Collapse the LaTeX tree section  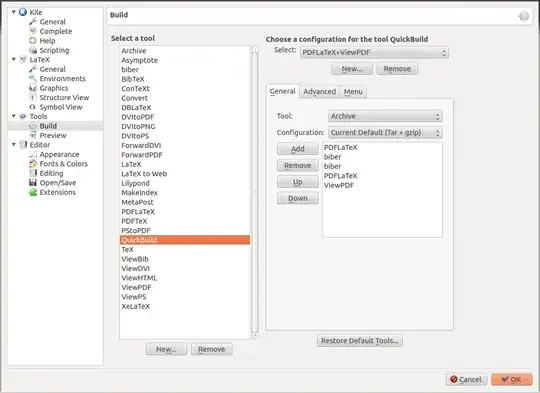pyautogui.click(x=14, y=60)
